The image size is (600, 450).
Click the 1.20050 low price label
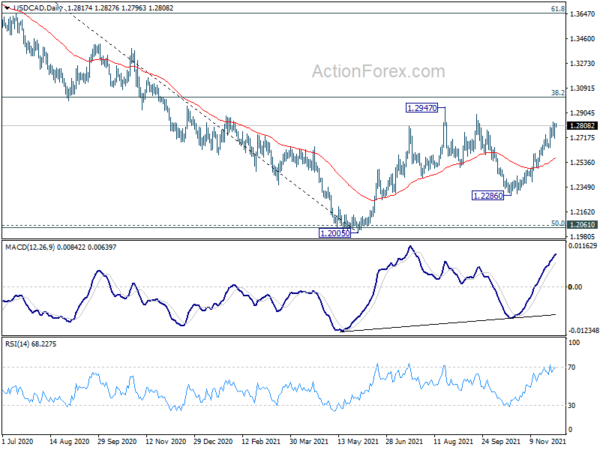click(x=335, y=233)
